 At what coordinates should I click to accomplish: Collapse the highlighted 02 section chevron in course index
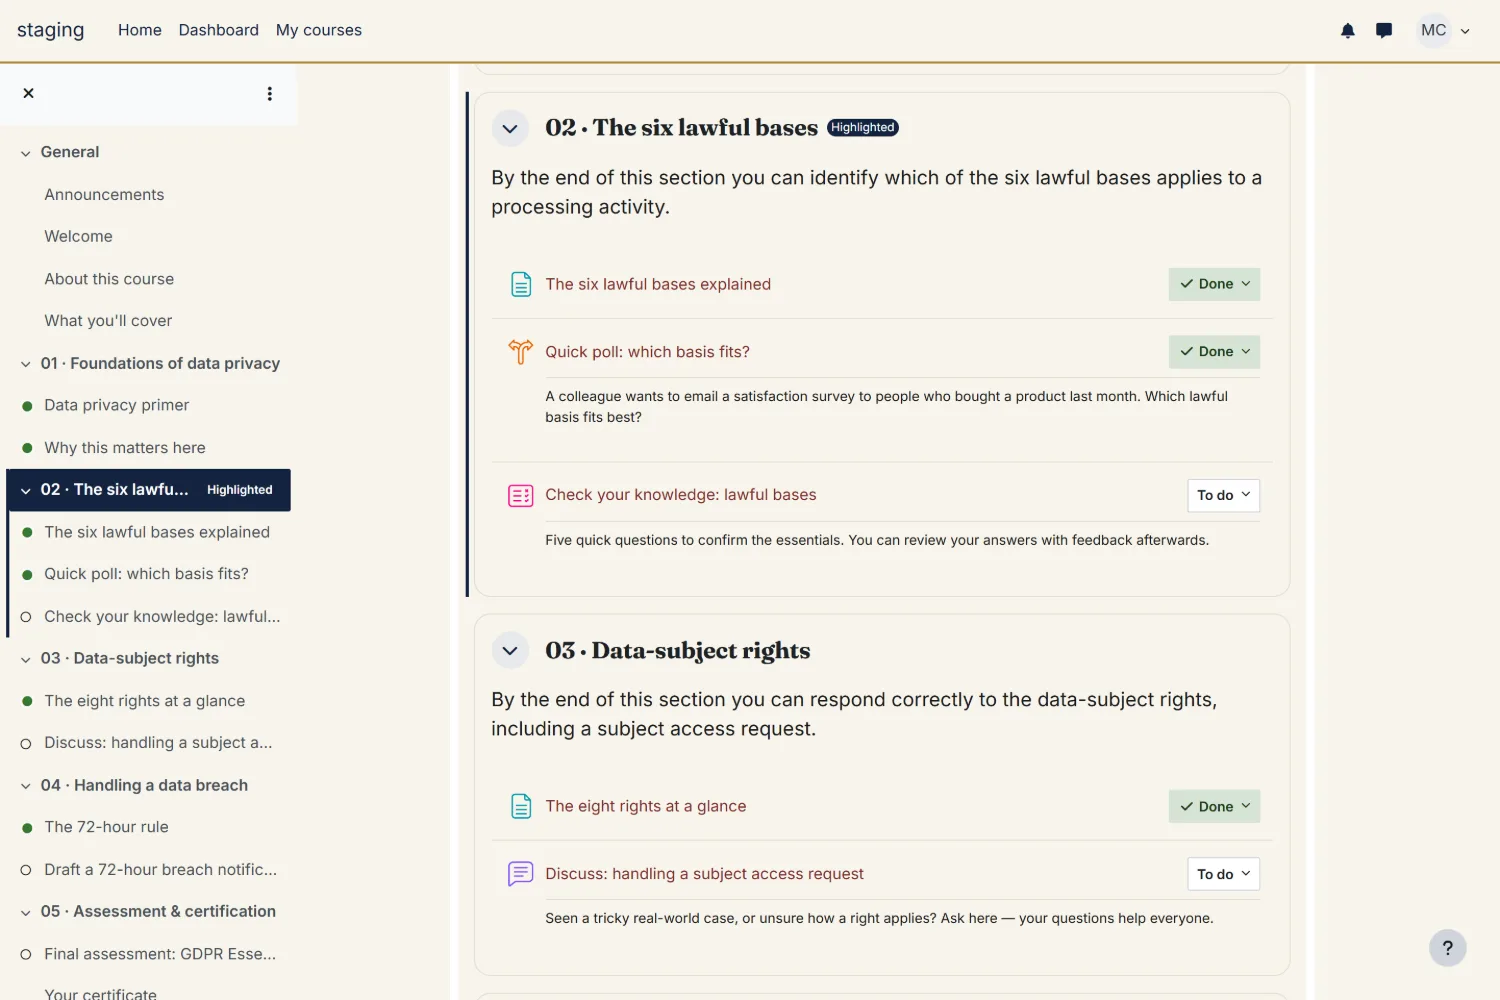tap(26, 490)
